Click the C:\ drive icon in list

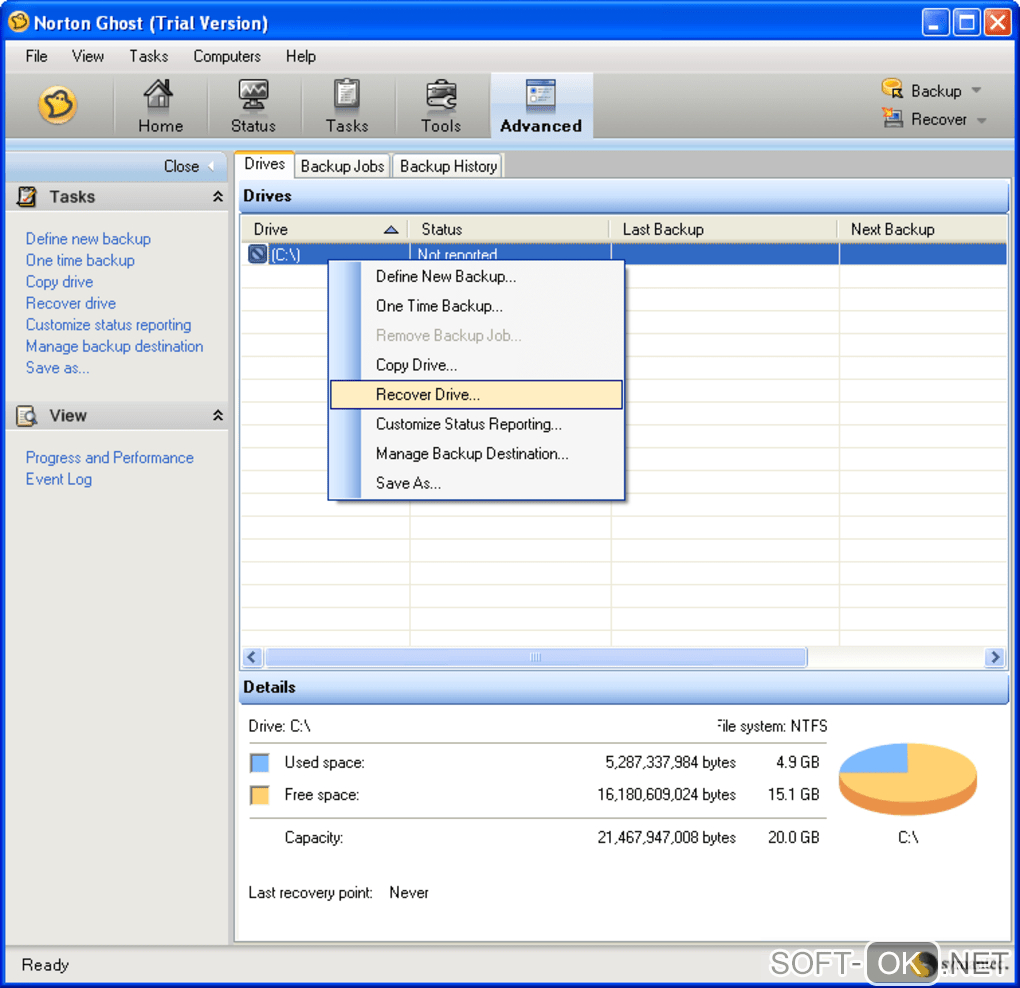pos(258,254)
